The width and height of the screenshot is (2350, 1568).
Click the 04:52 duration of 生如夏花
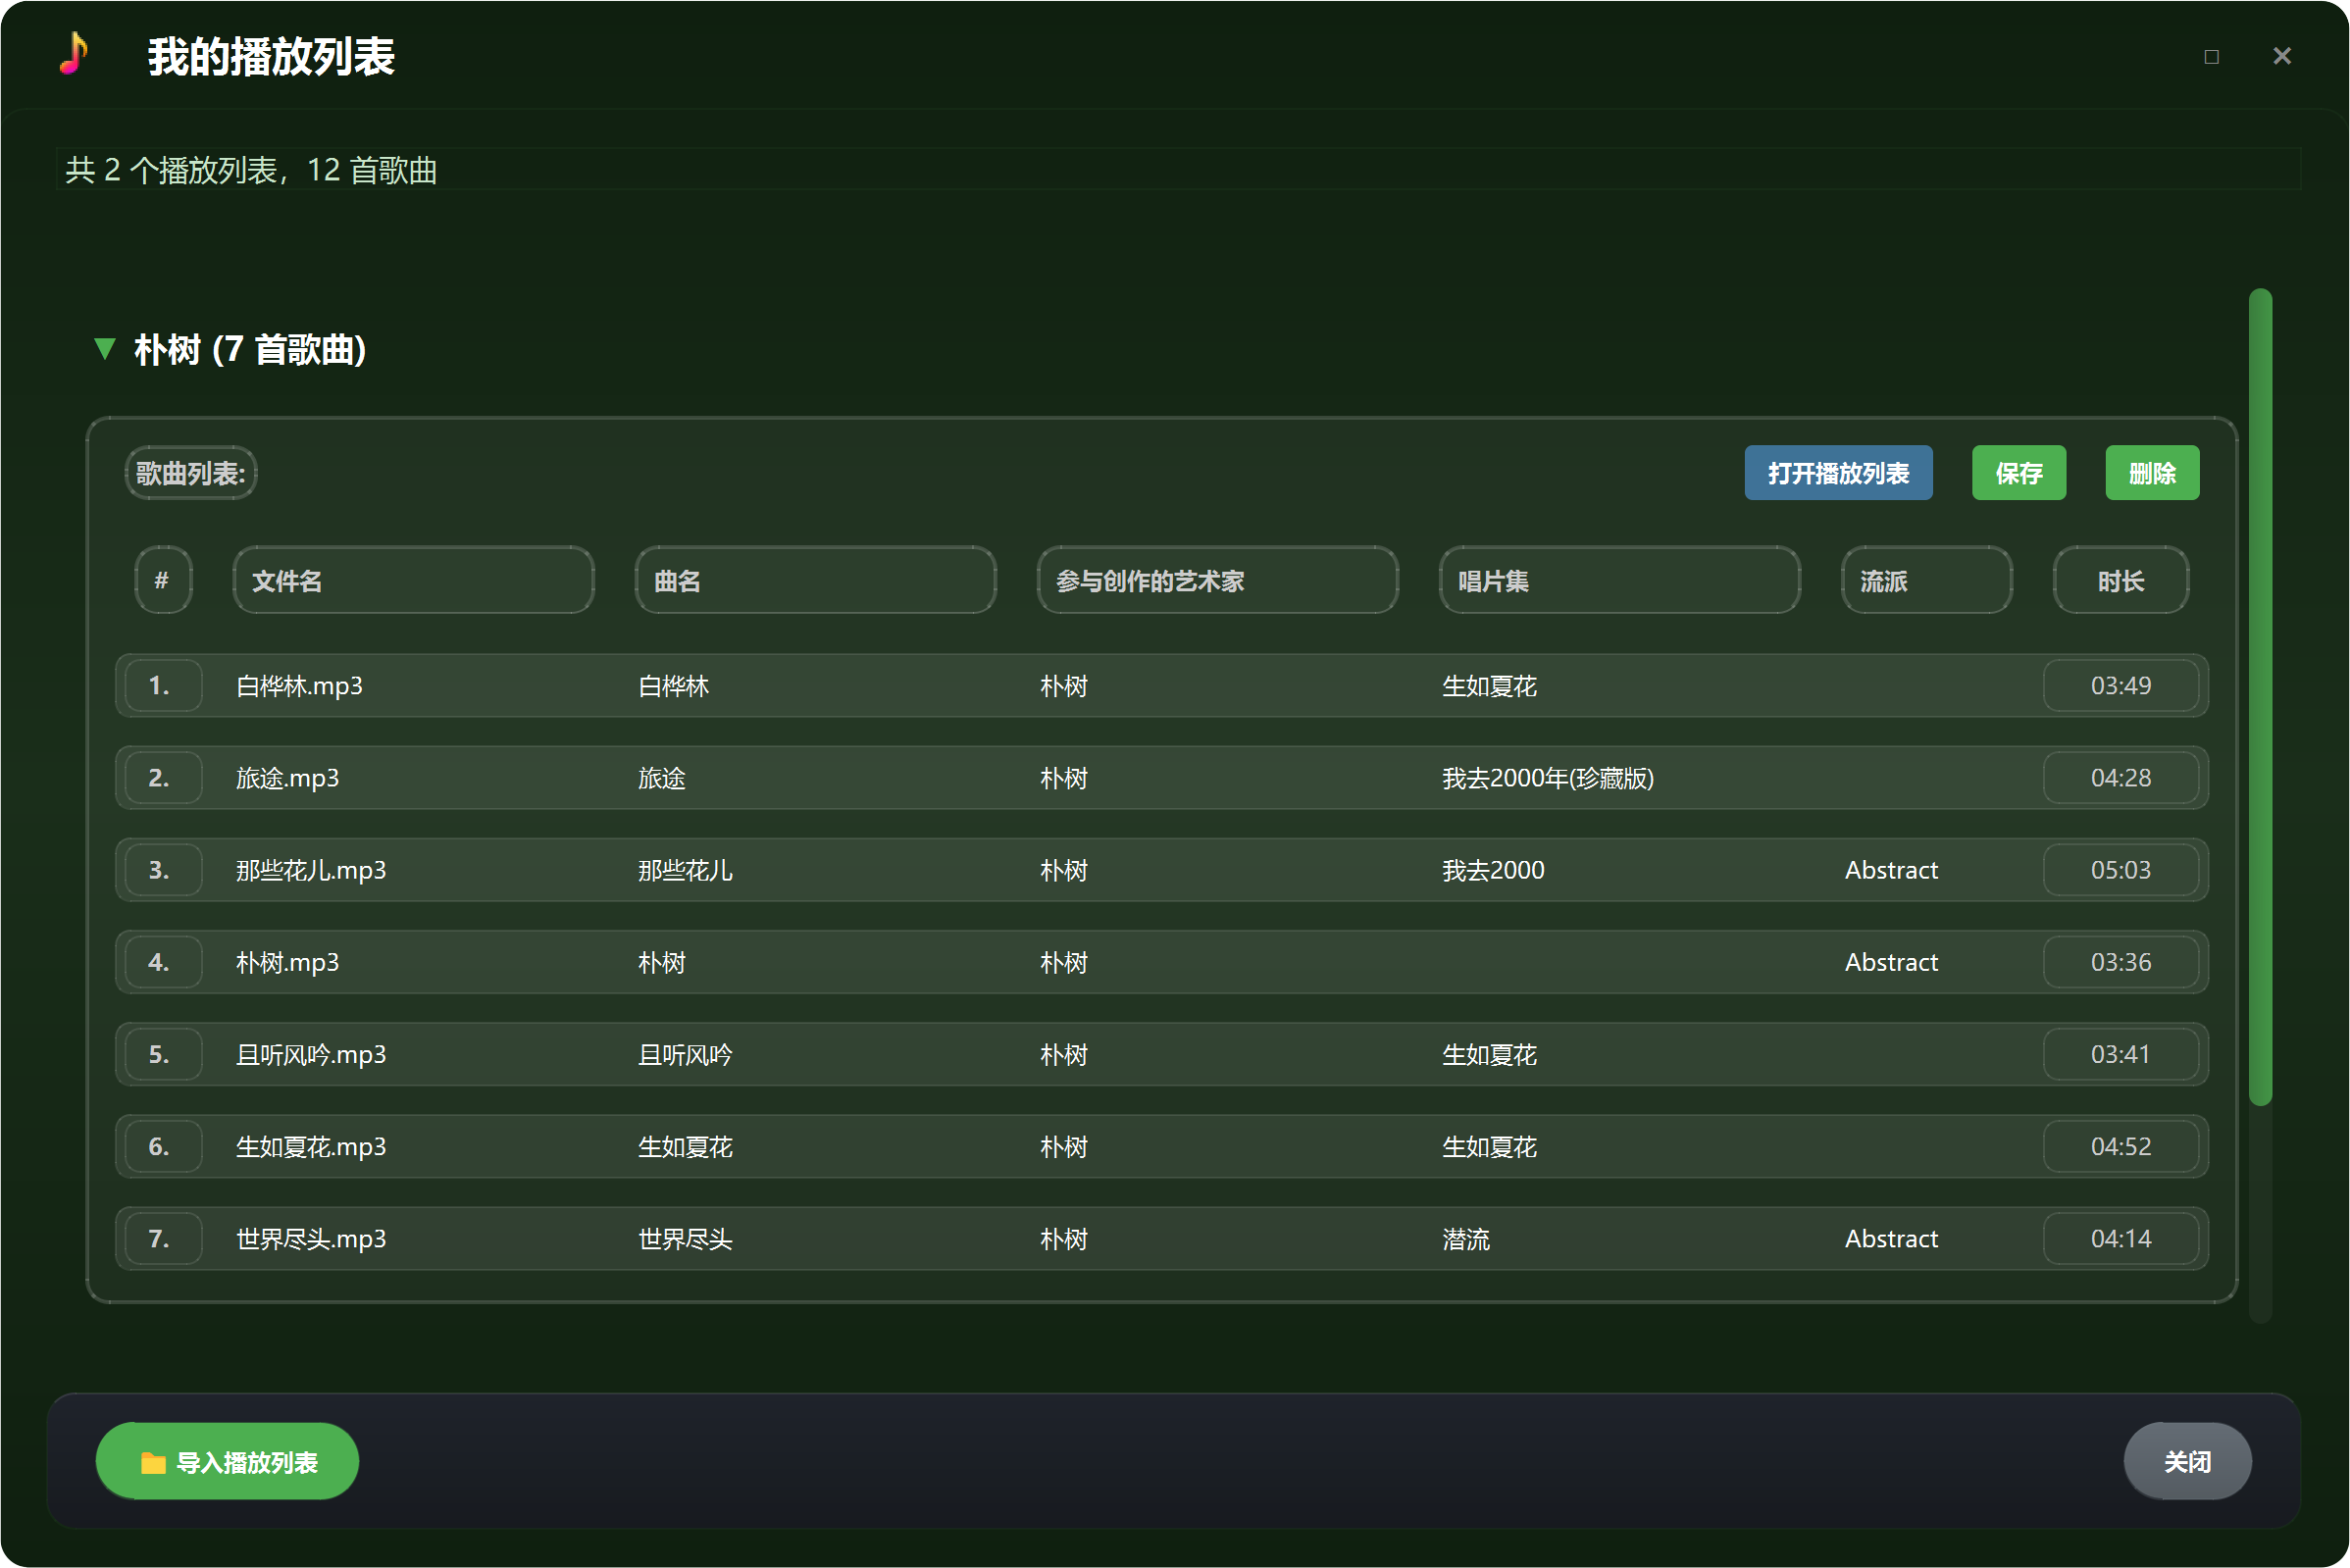pos(2120,1146)
